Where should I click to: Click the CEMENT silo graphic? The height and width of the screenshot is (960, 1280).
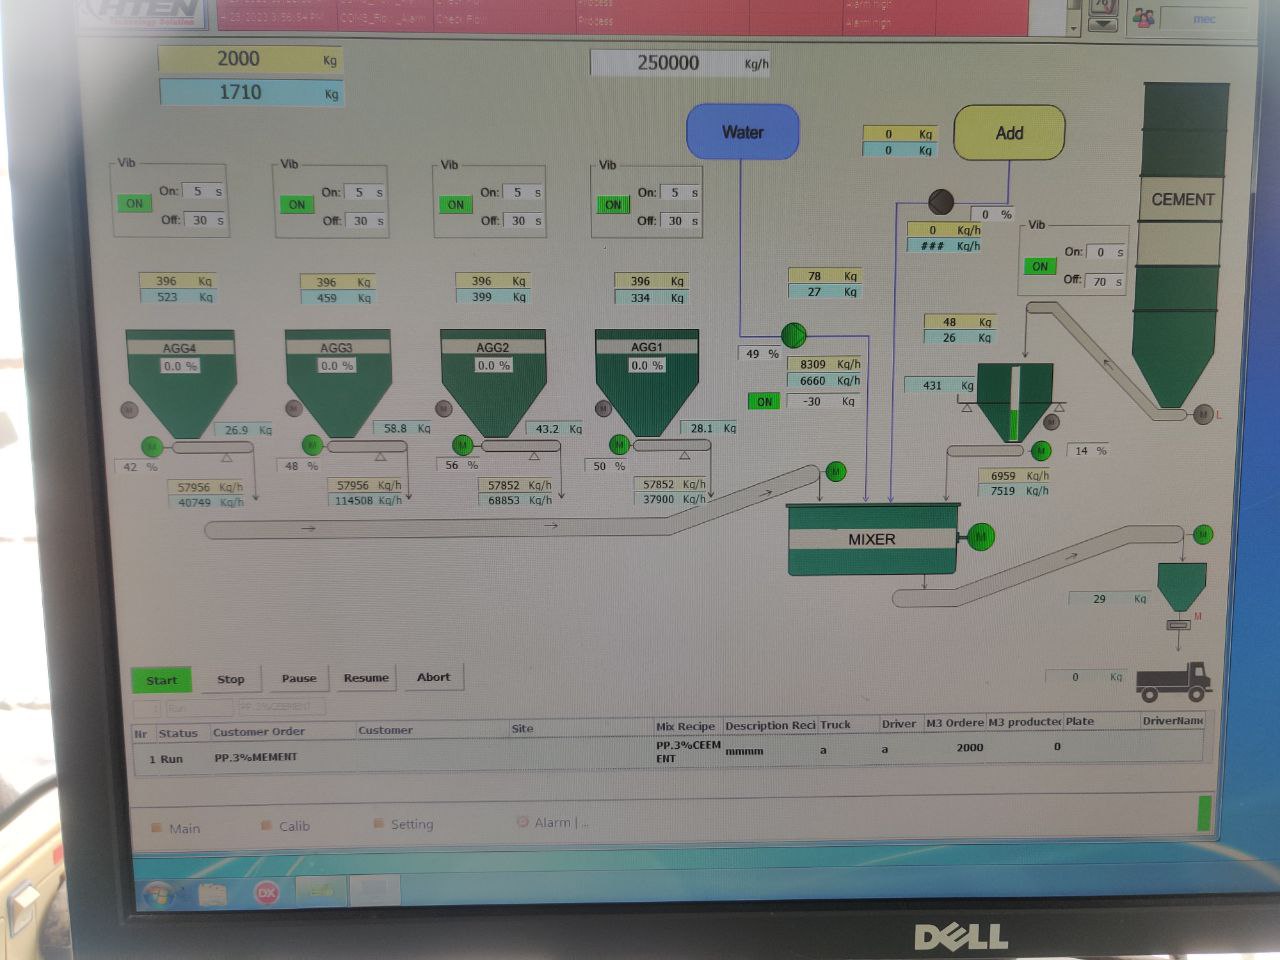(1183, 245)
